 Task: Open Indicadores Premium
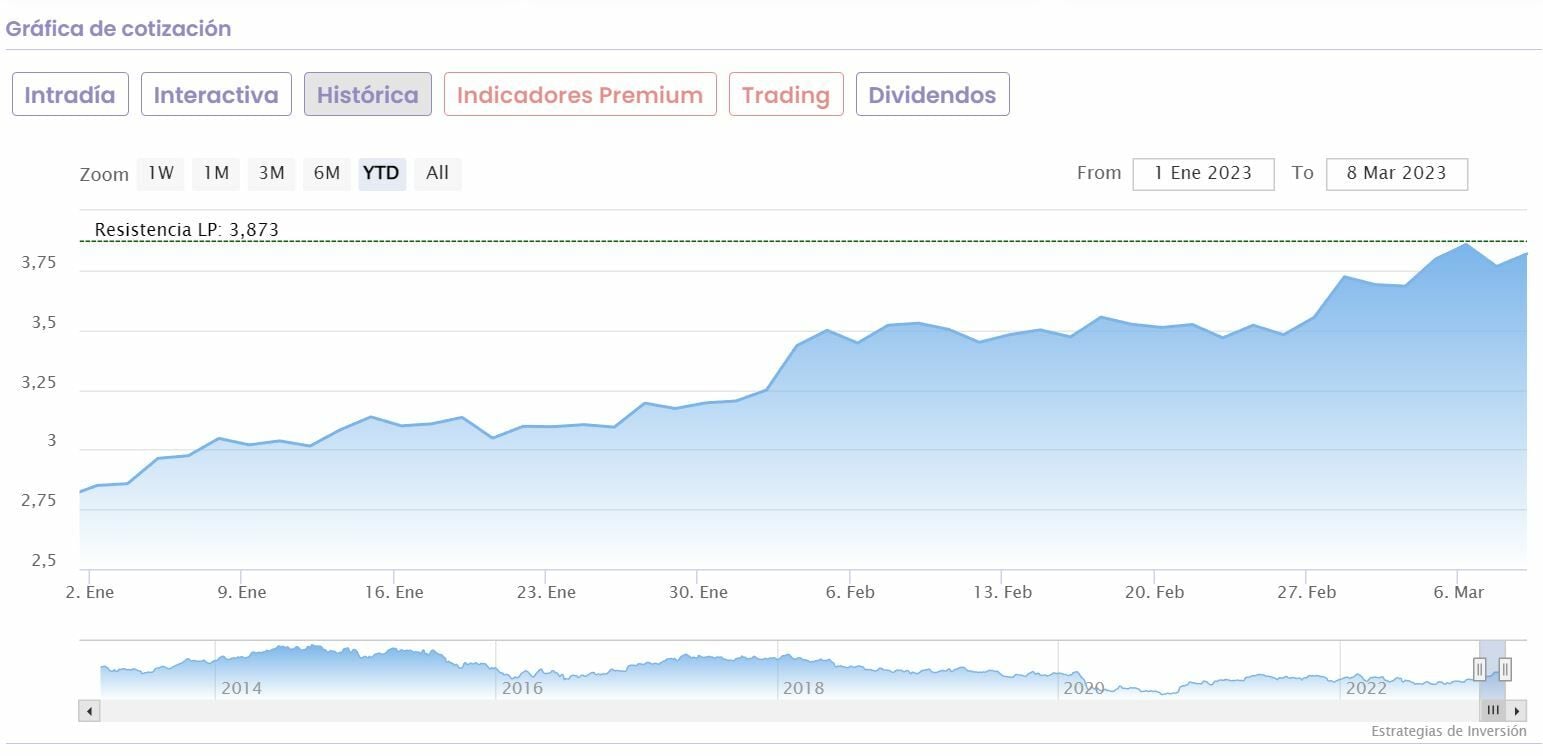click(580, 95)
